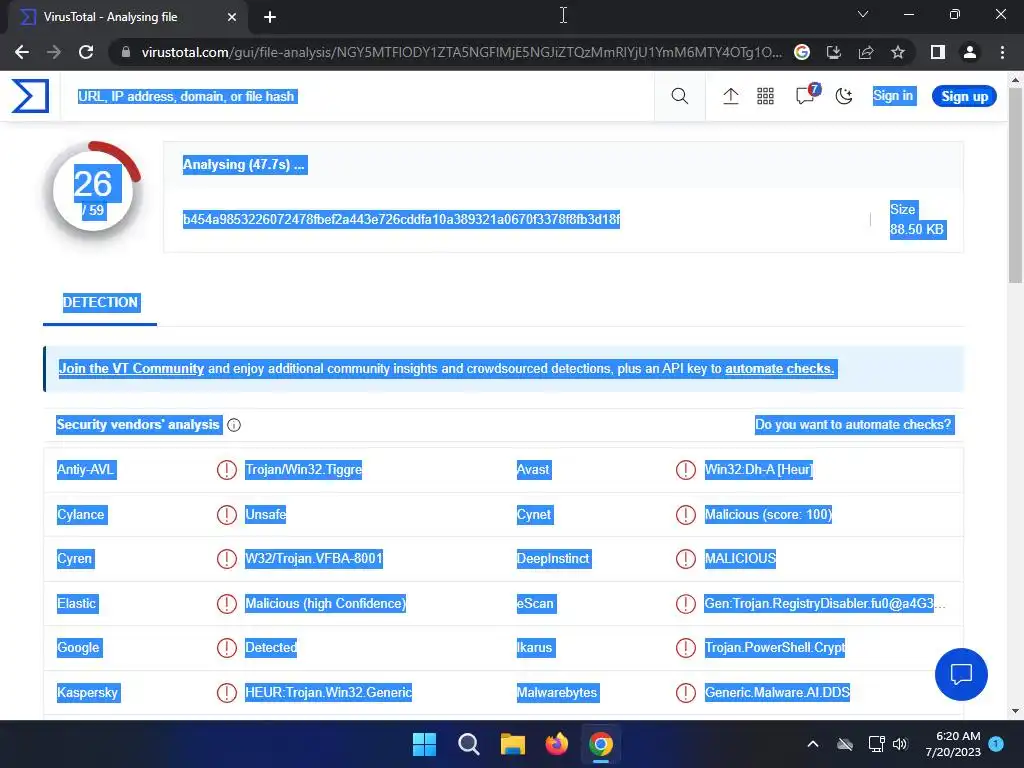Click the upload file arrow icon

click(730, 96)
